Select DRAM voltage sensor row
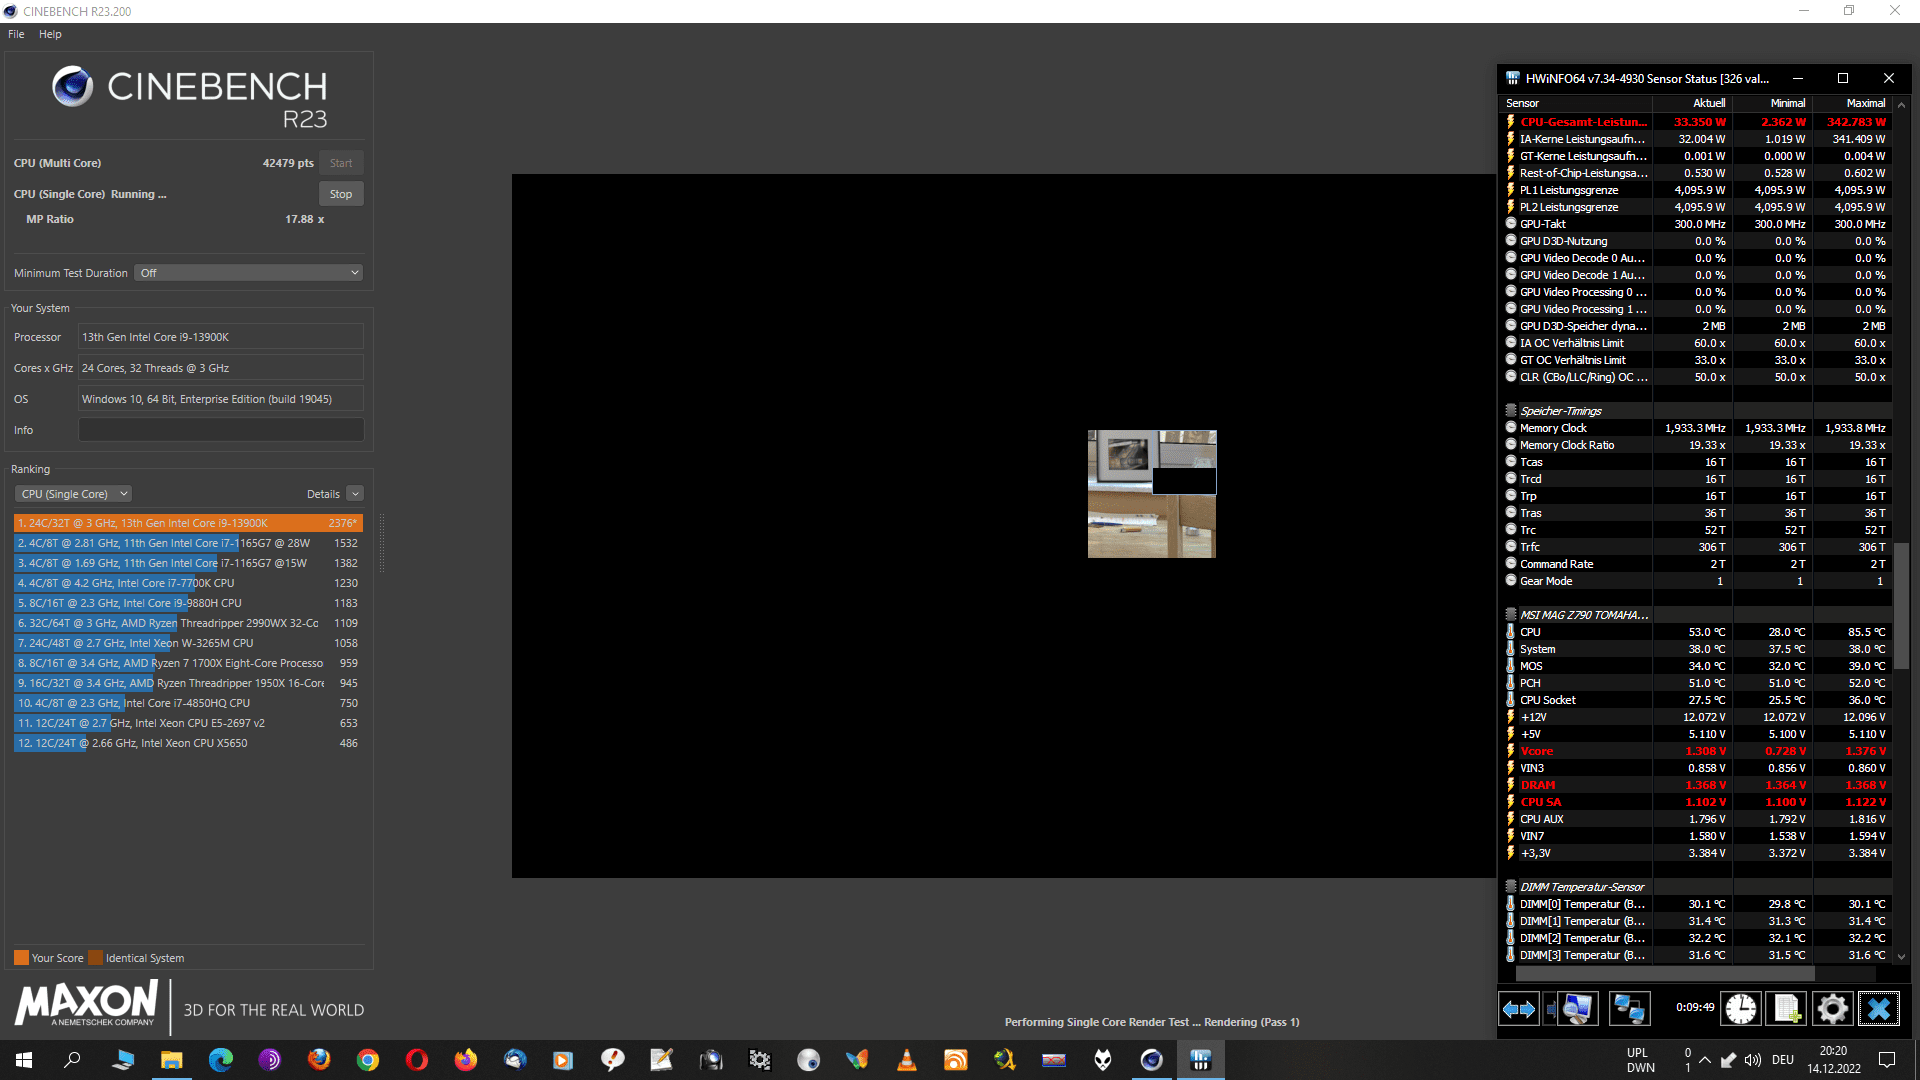The width and height of the screenshot is (1920, 1080). pos(1696,785)
